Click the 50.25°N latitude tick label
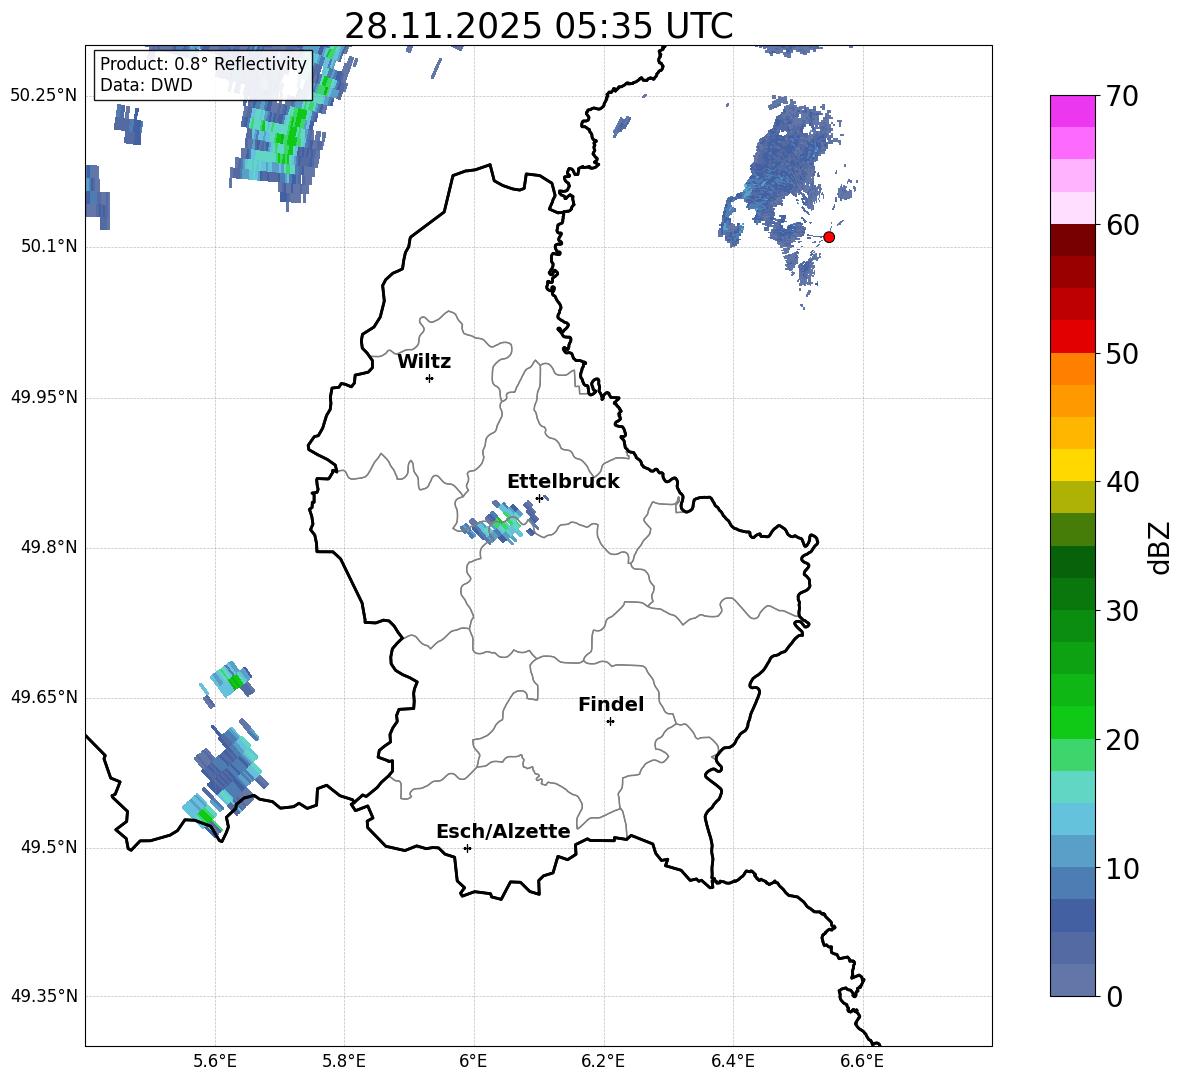 (43, 96)
